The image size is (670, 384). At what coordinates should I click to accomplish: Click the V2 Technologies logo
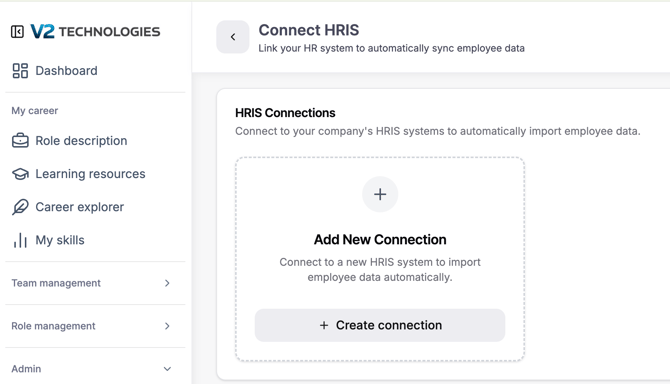click(x=95, y=32)
